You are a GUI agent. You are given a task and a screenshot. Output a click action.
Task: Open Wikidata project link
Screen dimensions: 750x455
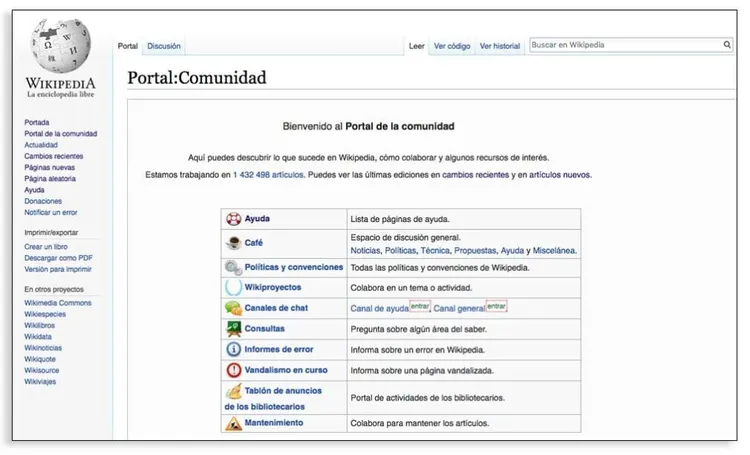click(38, 337)
